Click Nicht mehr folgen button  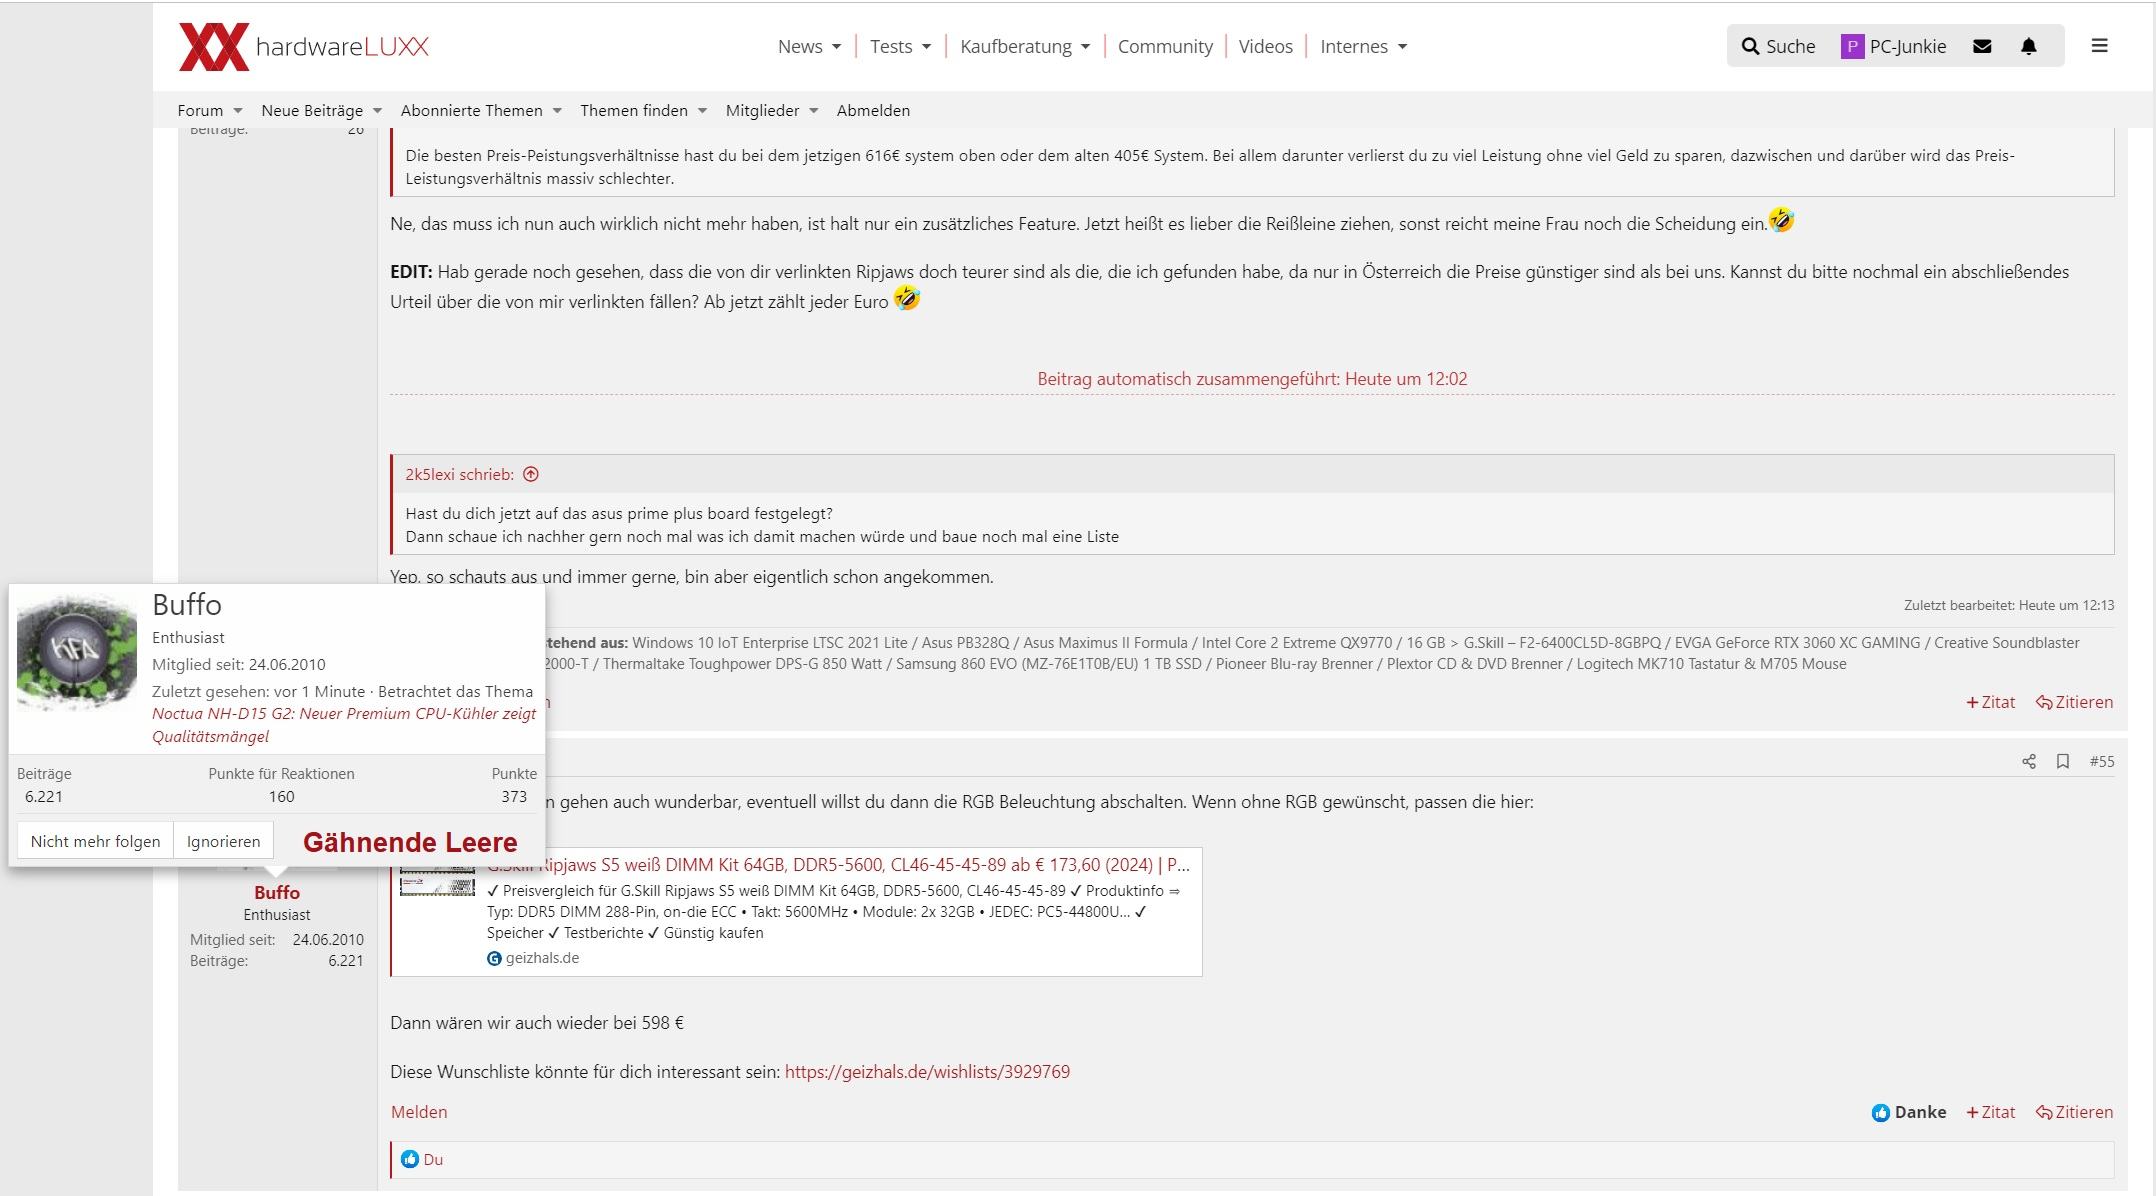[95, 841]
